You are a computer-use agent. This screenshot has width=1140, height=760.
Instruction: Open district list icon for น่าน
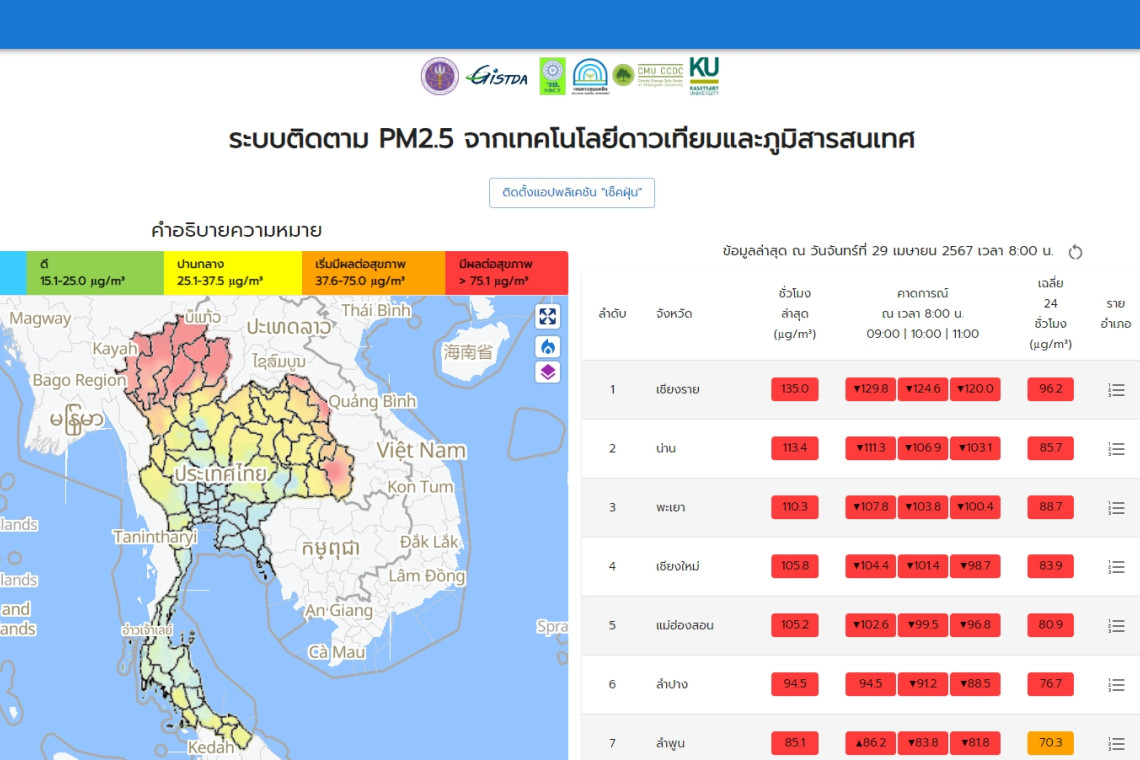1116,449
